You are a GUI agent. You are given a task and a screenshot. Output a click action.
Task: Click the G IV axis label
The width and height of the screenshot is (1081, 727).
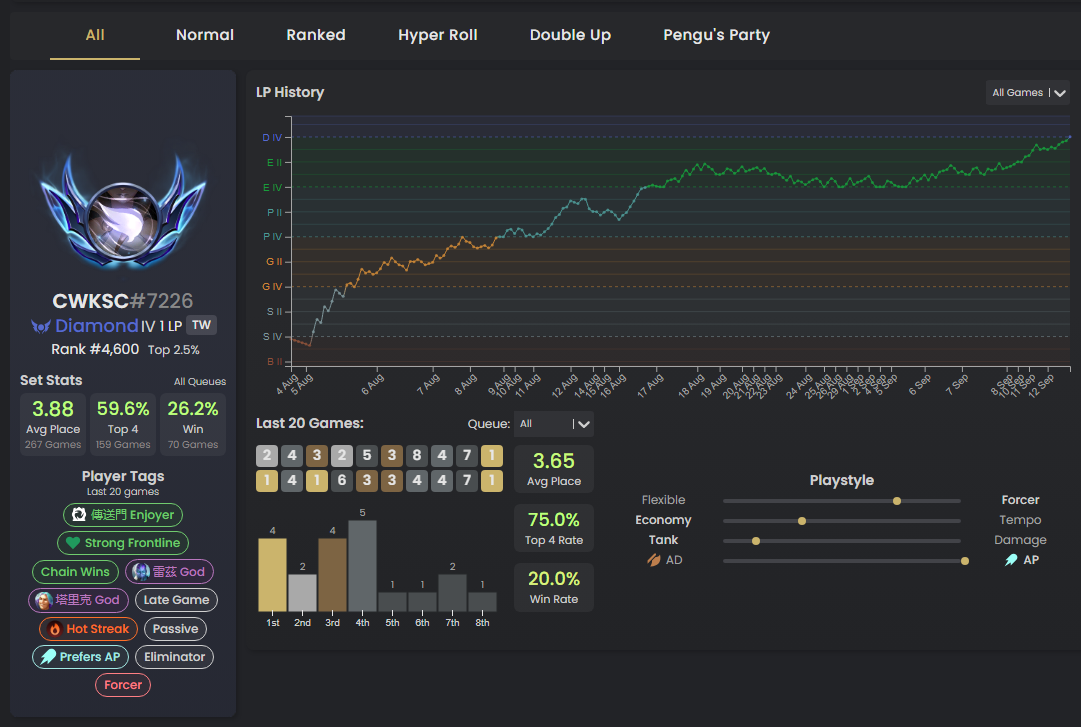coord(272,287)
